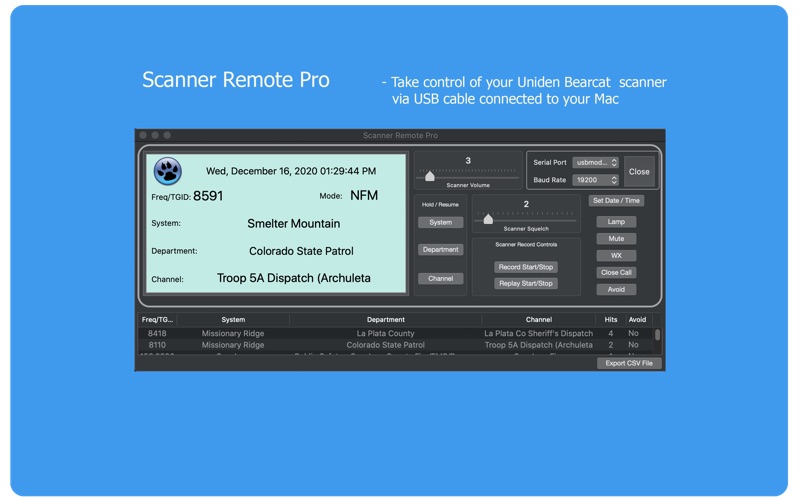Screen dimensions: 800x500
Task: Click the date and time display
Action: tap(291, 171)
